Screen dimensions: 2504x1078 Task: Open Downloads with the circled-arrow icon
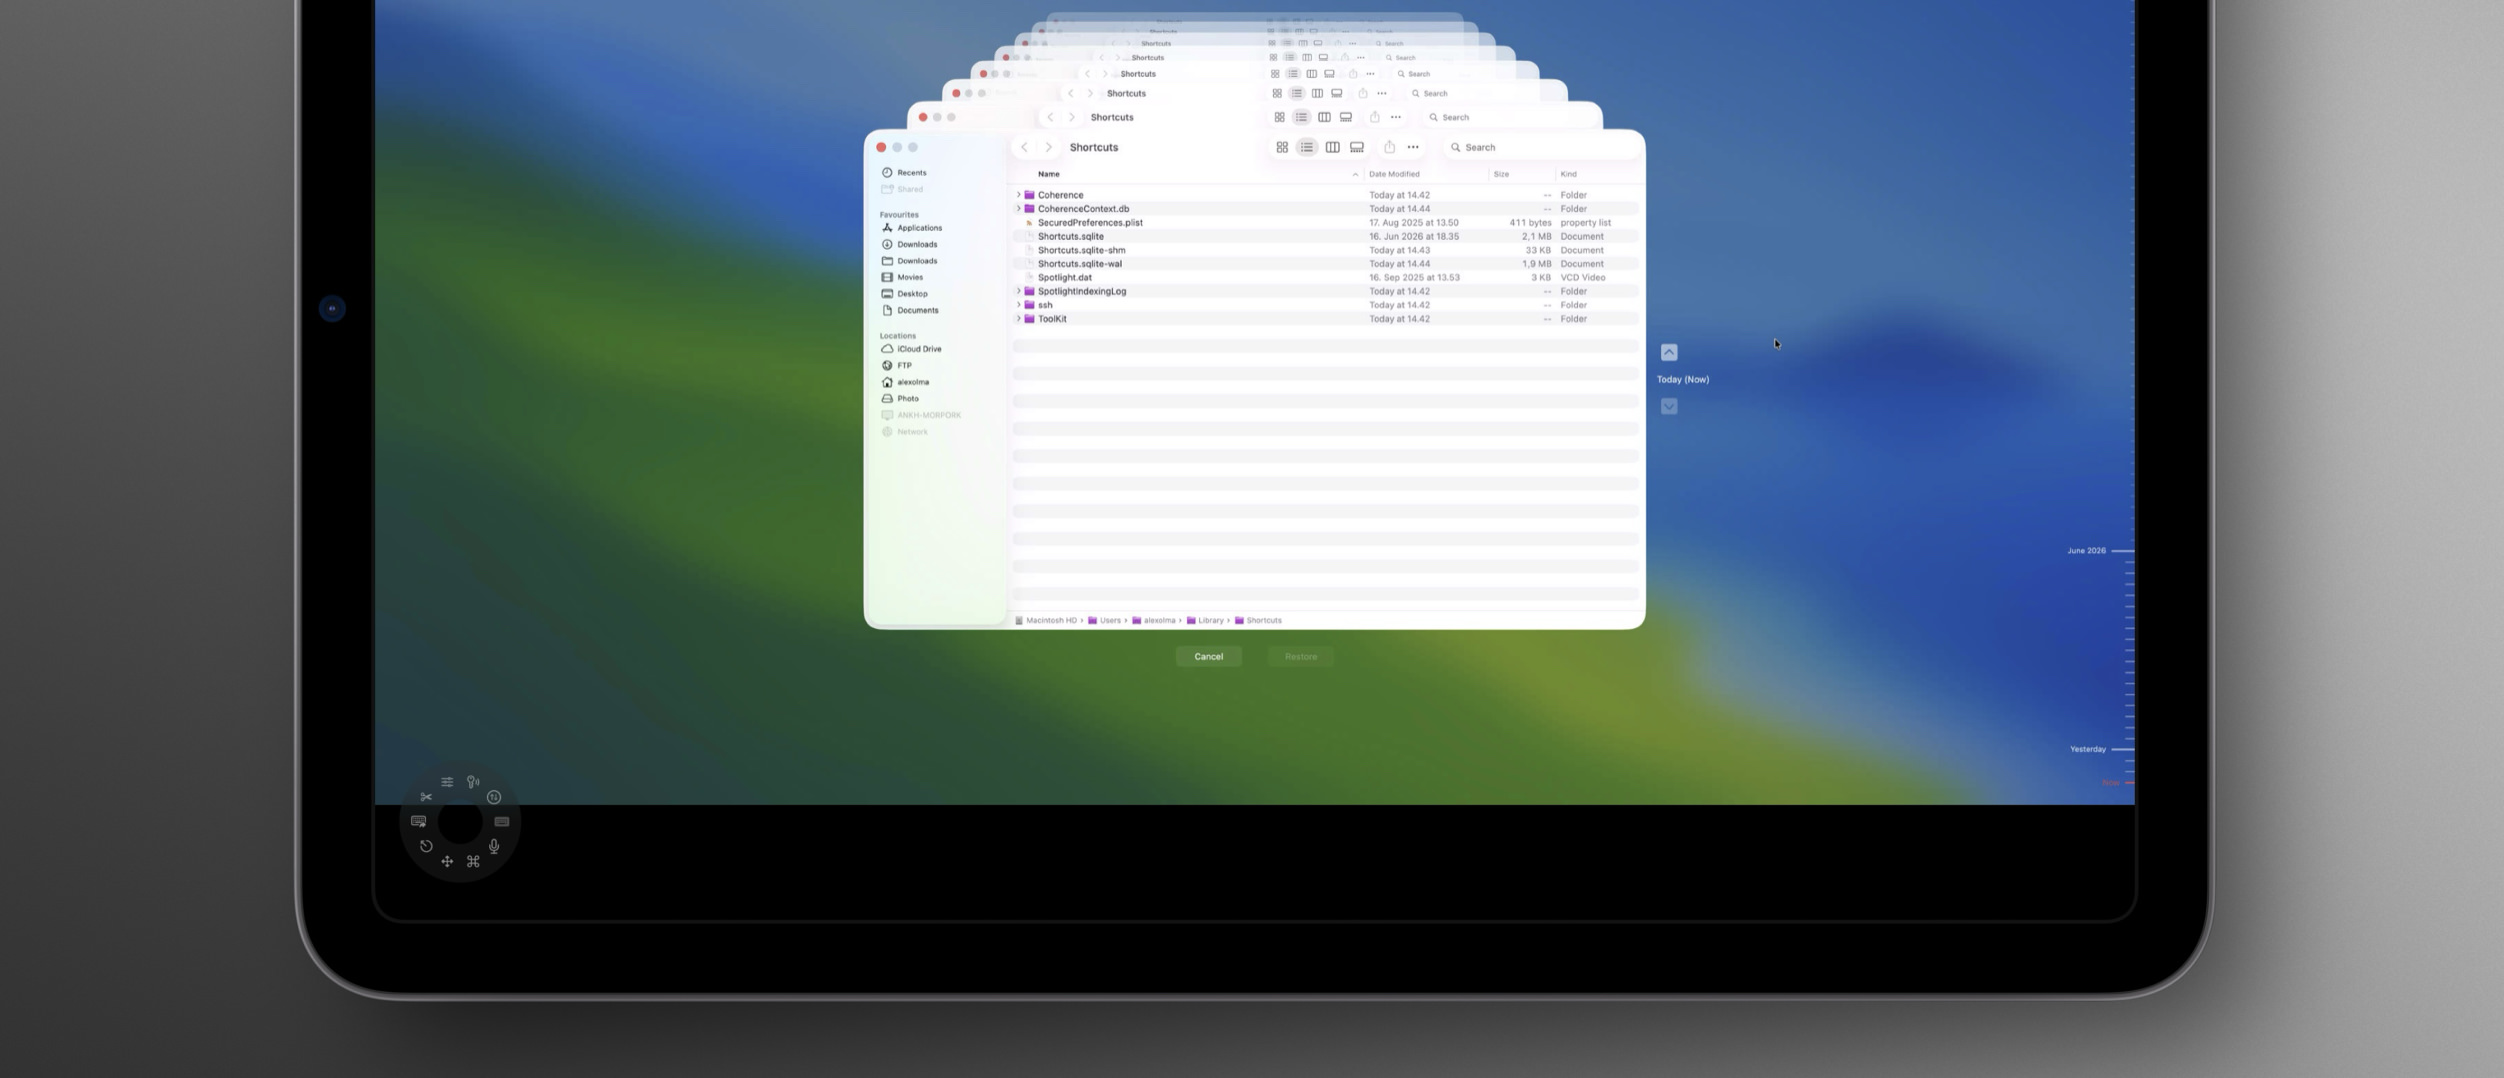coord(909,244)
